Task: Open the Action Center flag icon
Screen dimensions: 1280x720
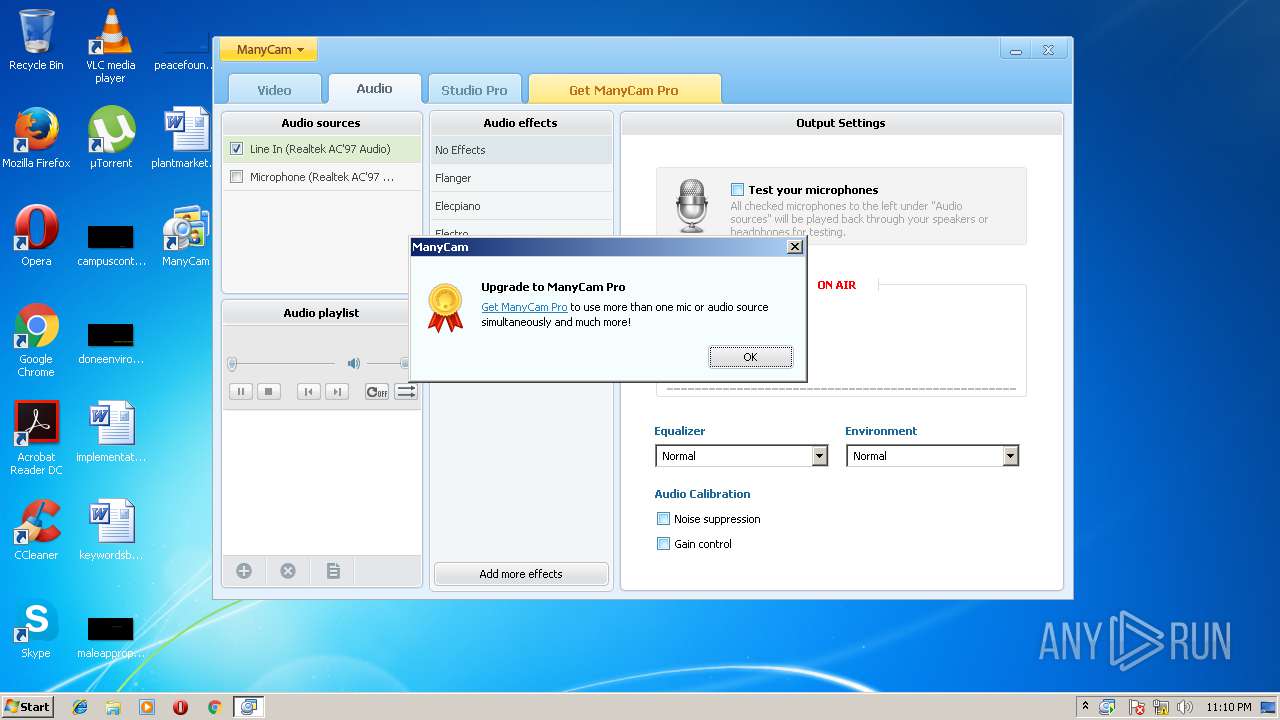Action: 1136,707
